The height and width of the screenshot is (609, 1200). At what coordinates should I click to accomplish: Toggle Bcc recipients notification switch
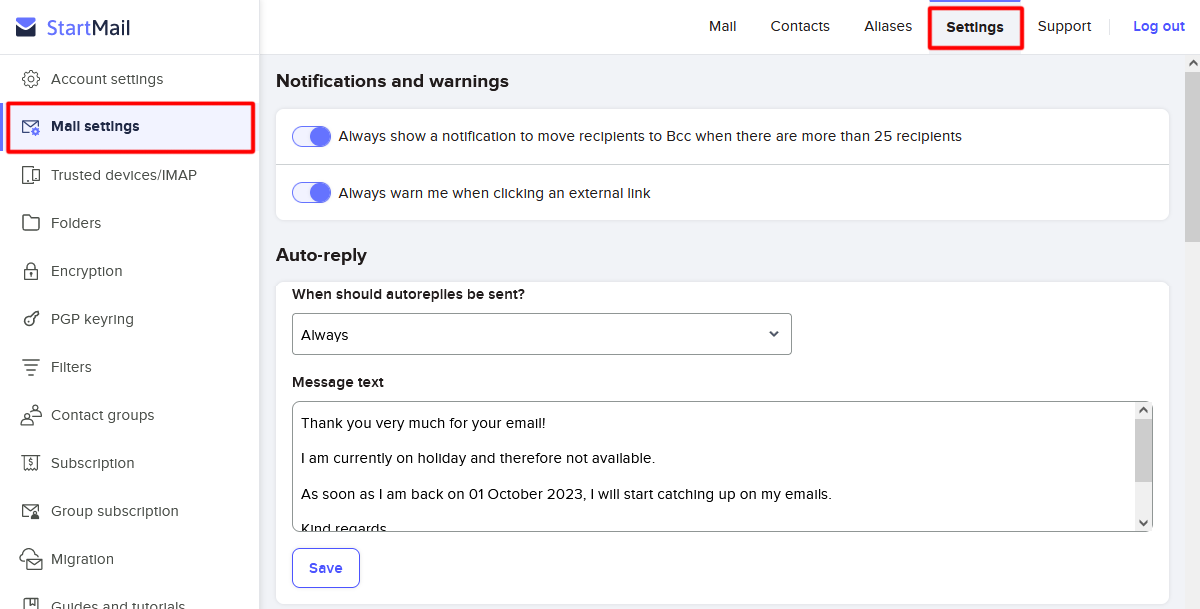[x=311, y=137]
